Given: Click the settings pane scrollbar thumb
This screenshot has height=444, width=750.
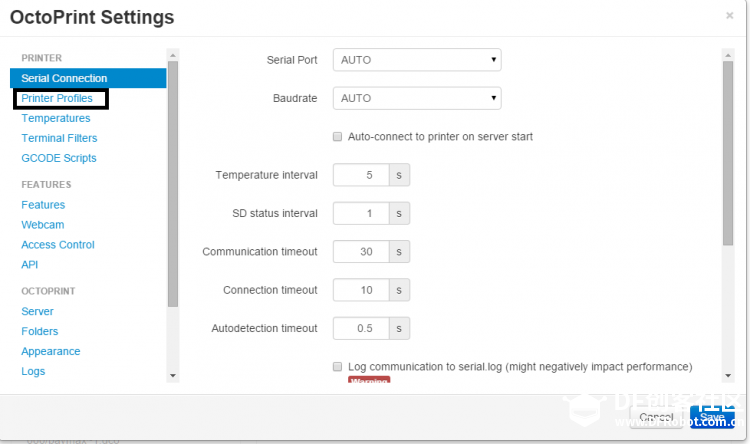Looking at the screenshot, I should point(728,153).
